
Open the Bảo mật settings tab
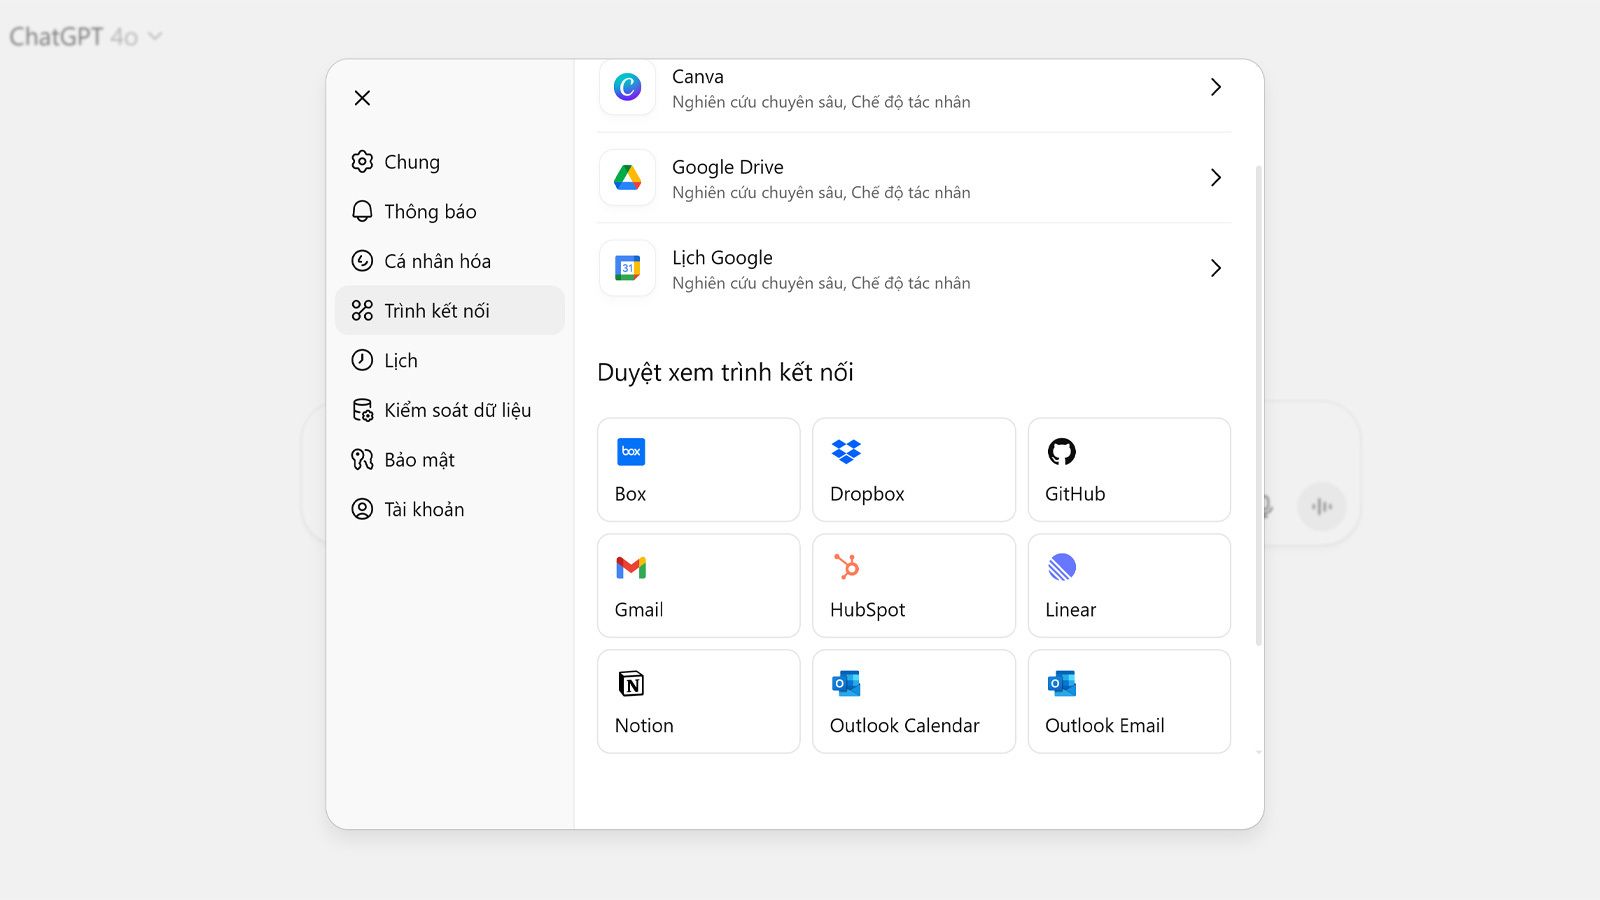(x=450, y=460)
